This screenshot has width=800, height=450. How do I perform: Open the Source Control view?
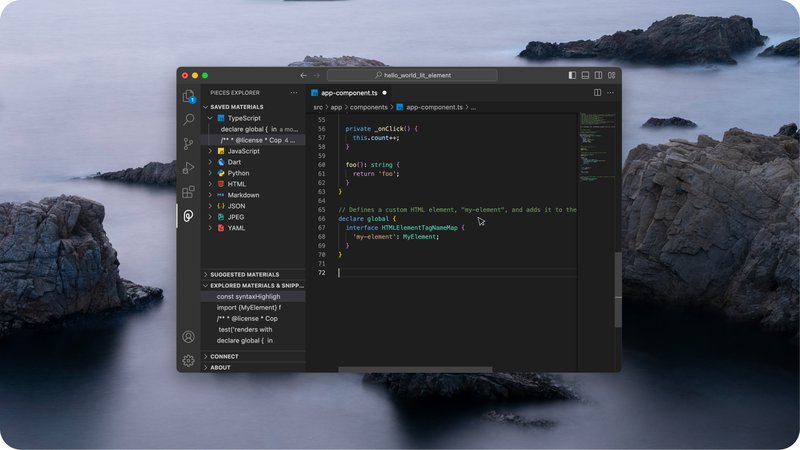pyautogui.click(x=189, y=144)
